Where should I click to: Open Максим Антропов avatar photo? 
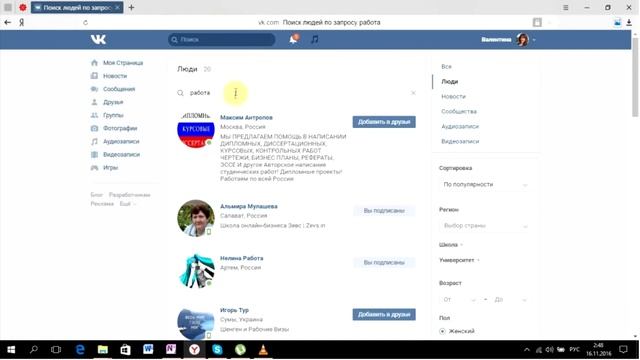click(x=196, y=129)
